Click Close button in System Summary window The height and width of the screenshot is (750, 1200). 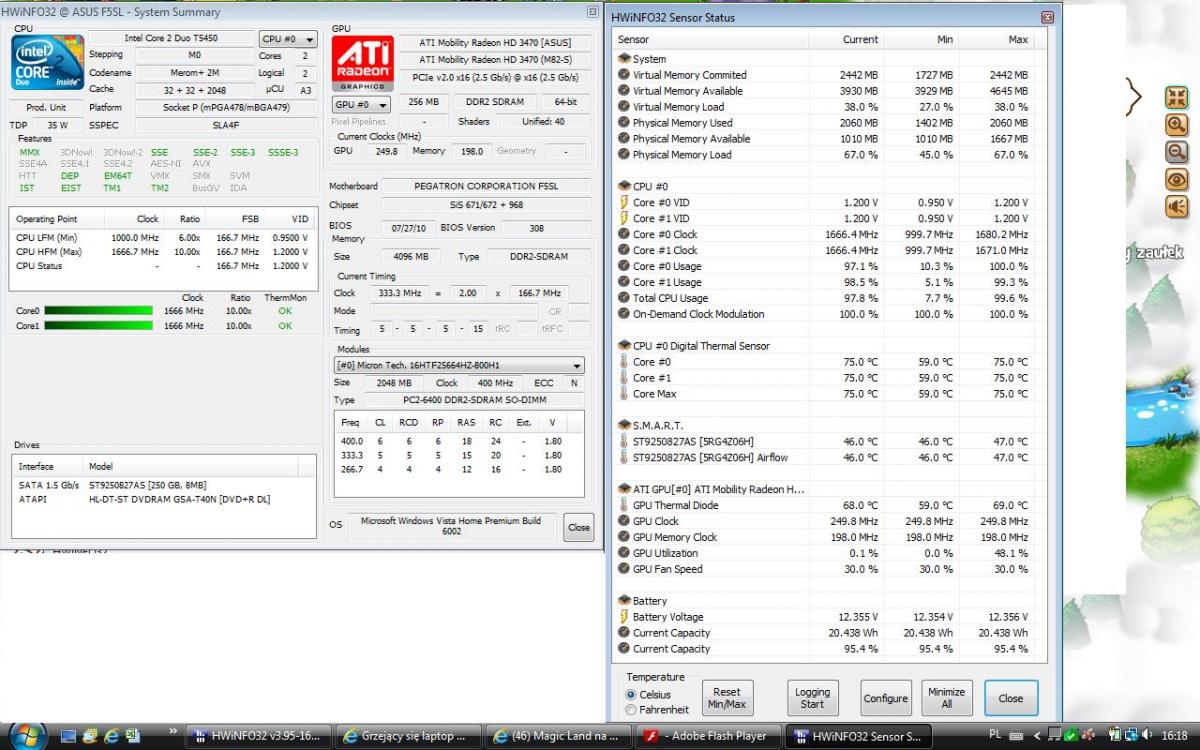point(578,528)
